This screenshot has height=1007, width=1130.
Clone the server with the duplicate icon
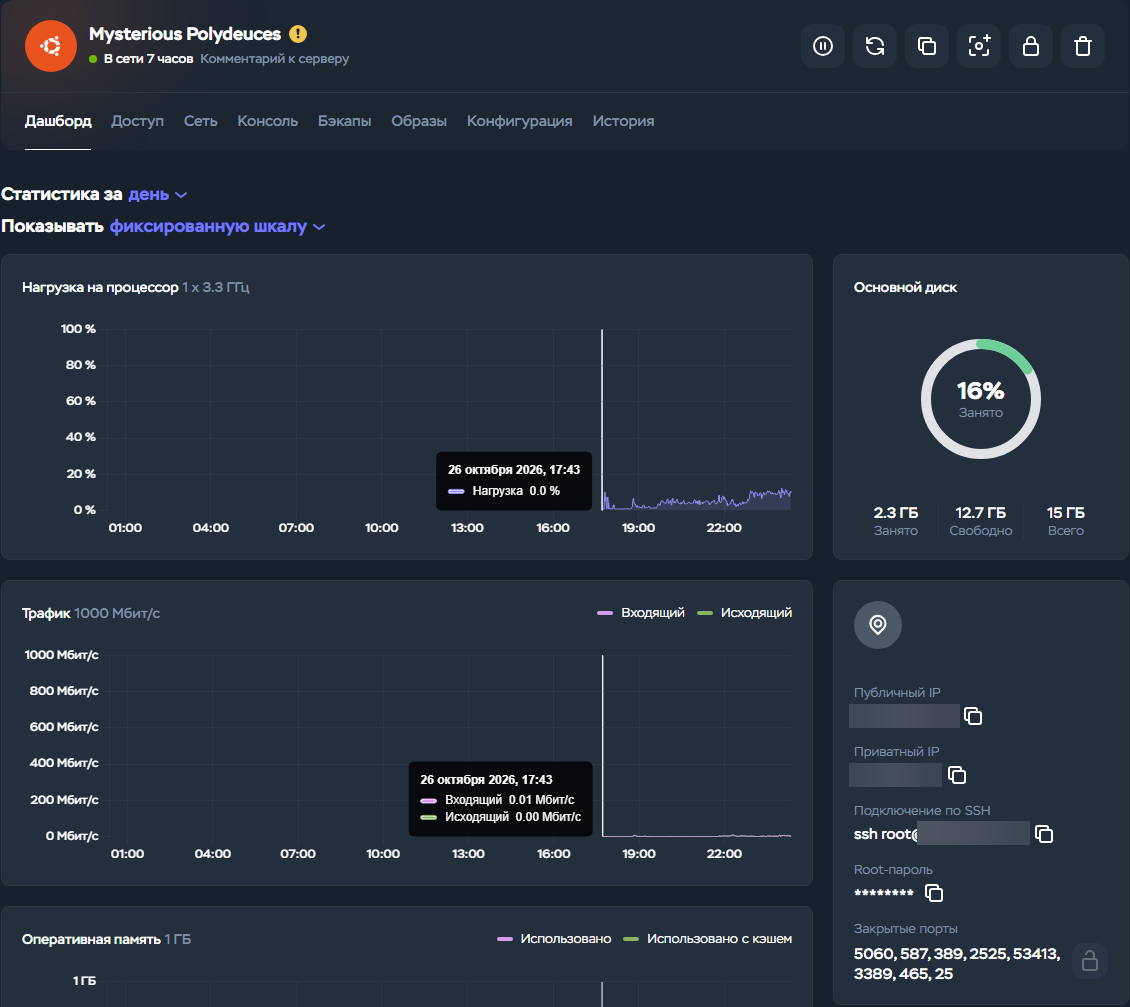tap(927, 46)
